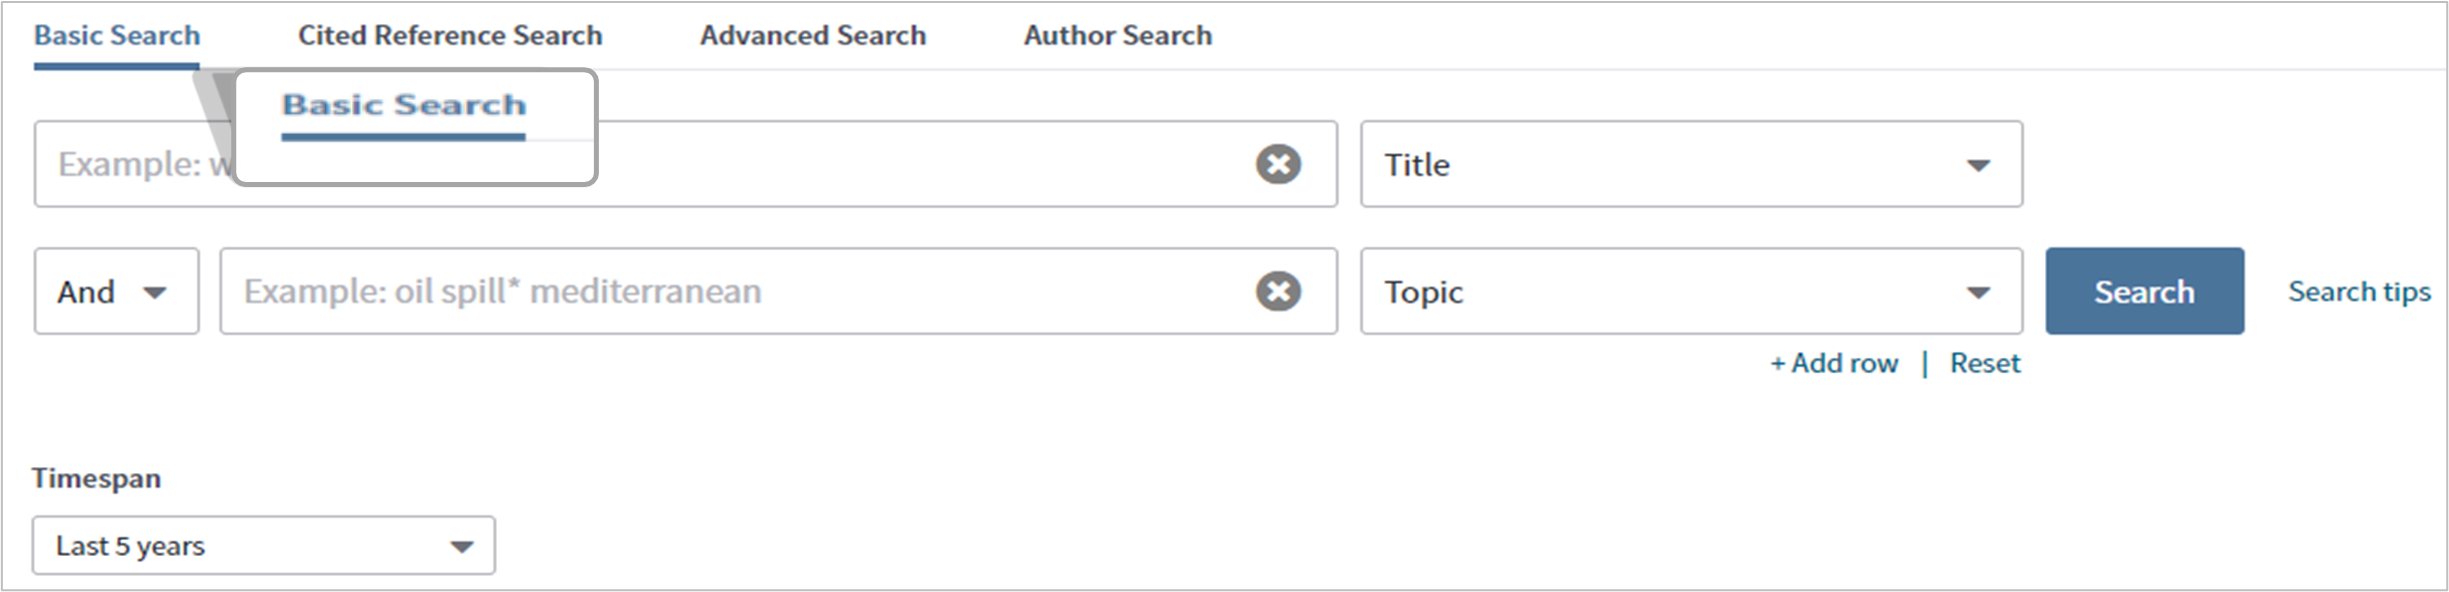Open the Search tips link
2449x592 pixels.
[x=2359, y=291]
